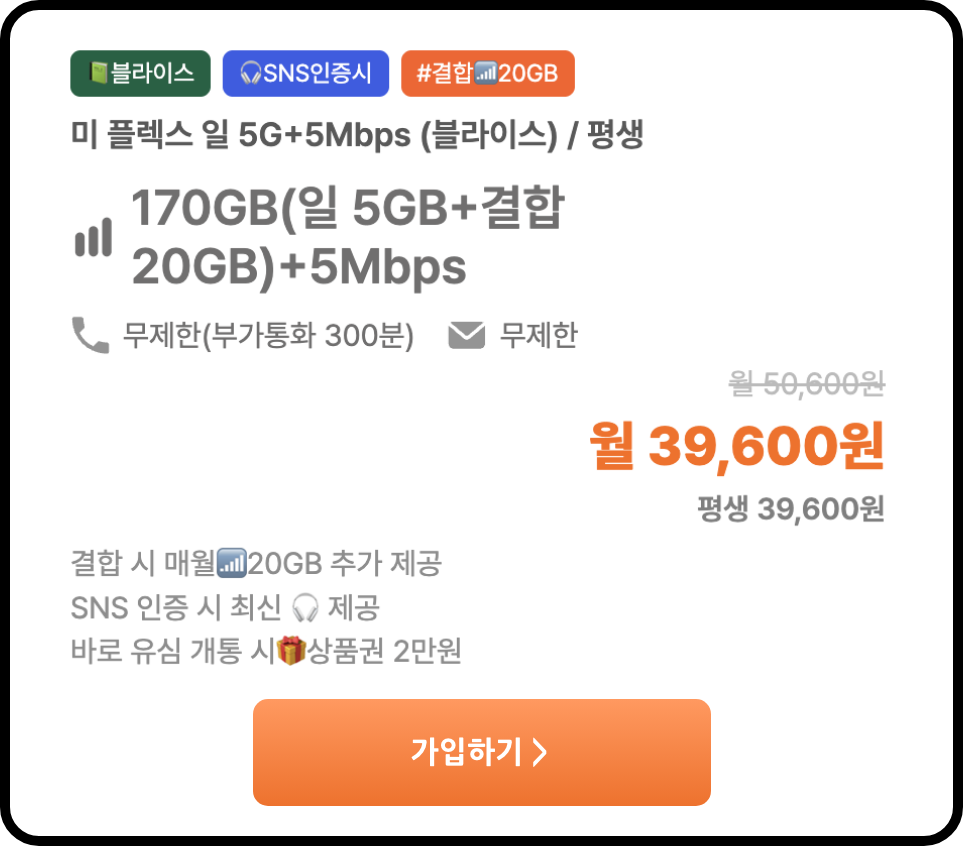
Task: Click the 평생 39,600원 lifetime price text
Action: (790, 509)
